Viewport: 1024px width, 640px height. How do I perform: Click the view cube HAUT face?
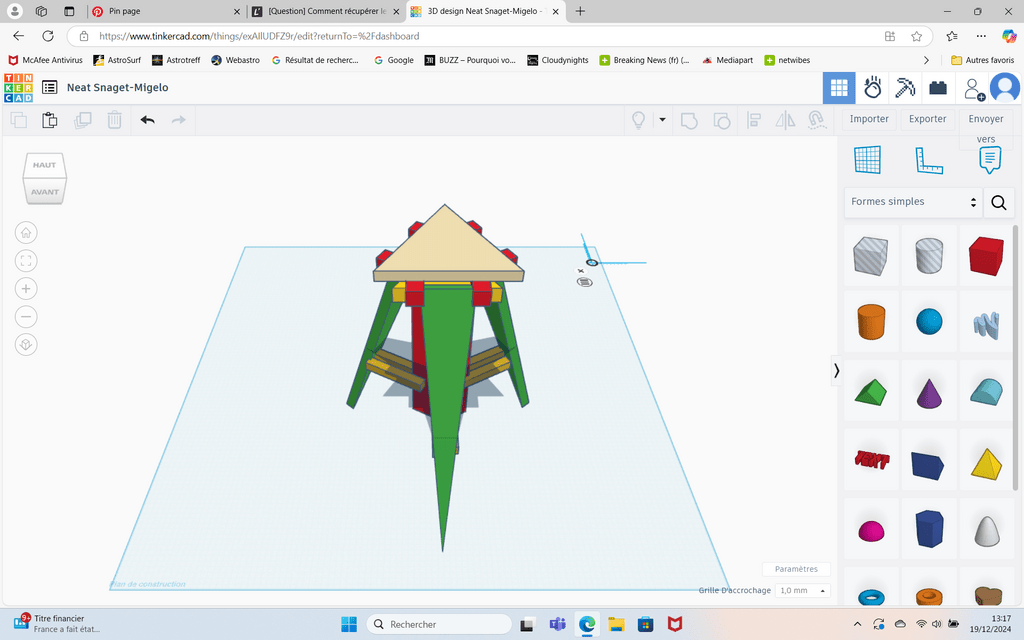(44, 165)
